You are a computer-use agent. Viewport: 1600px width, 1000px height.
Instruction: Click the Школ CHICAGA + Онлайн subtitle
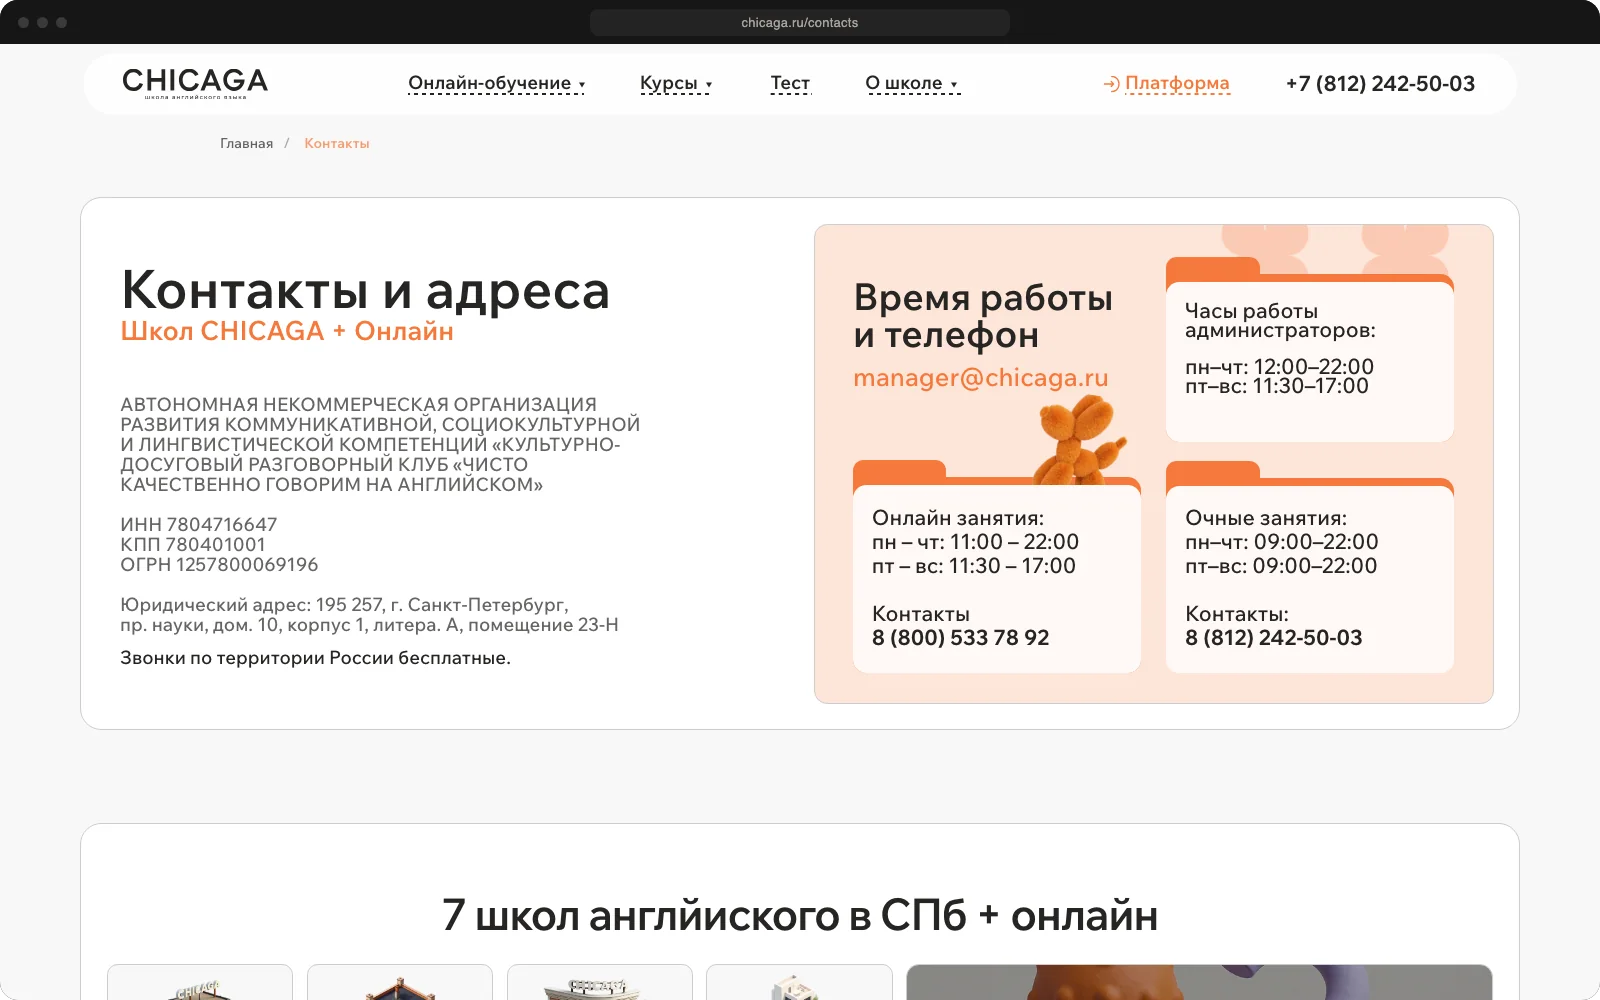287,331
